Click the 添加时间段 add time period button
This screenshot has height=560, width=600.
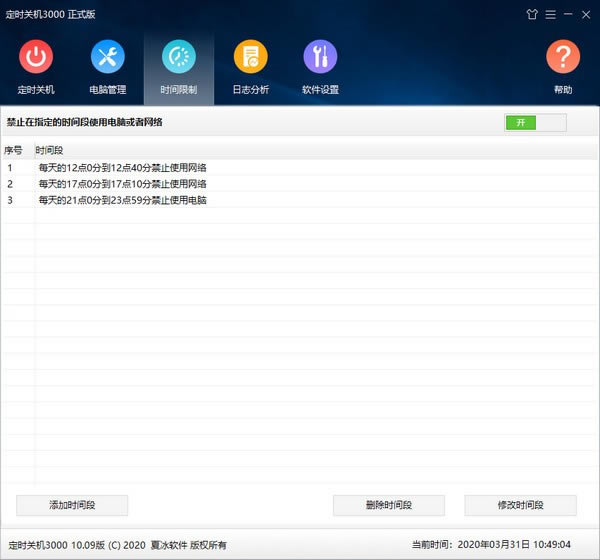pos(72,505)
